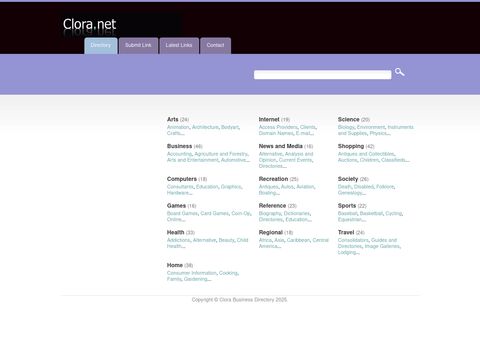
Task: Open the Bodyart subcategory link
Action: point(230,127)
